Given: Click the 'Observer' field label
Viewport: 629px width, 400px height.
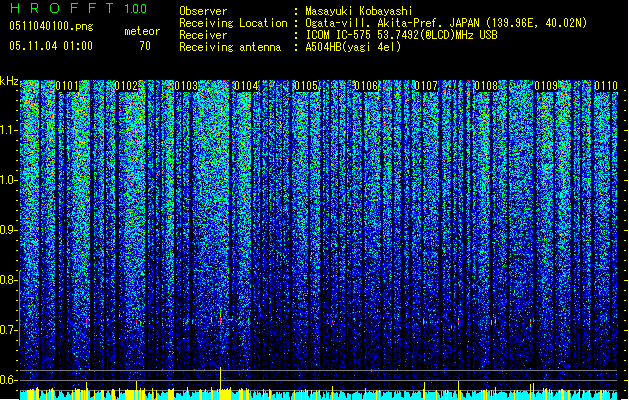Looking at the screenshot, I should tap(203, 11).
